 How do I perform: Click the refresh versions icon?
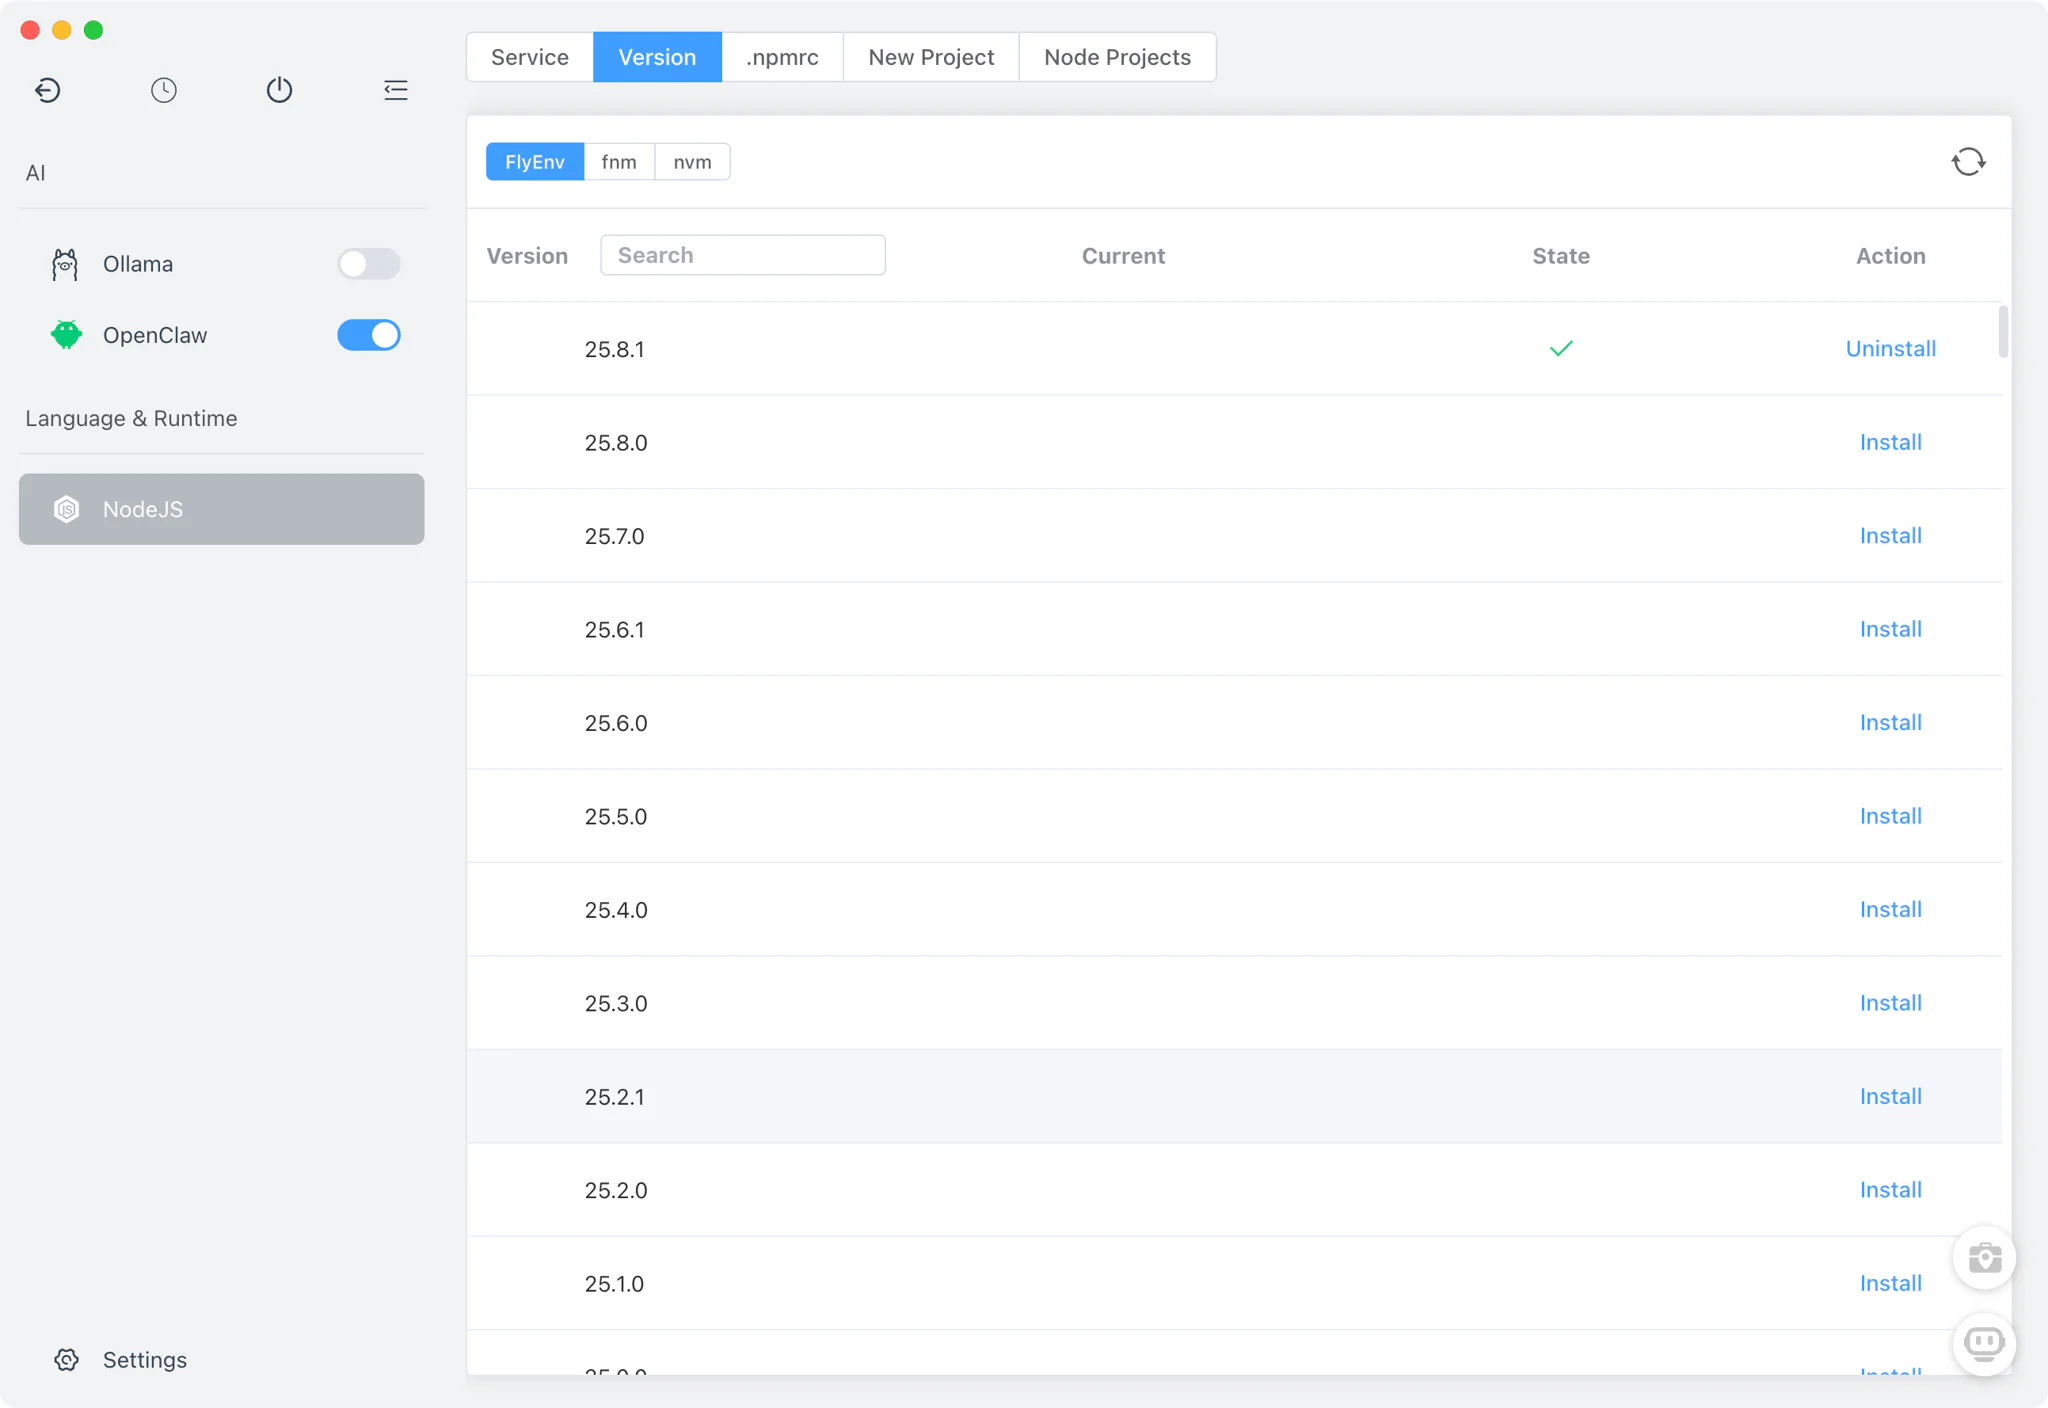tap(1968, 162)
